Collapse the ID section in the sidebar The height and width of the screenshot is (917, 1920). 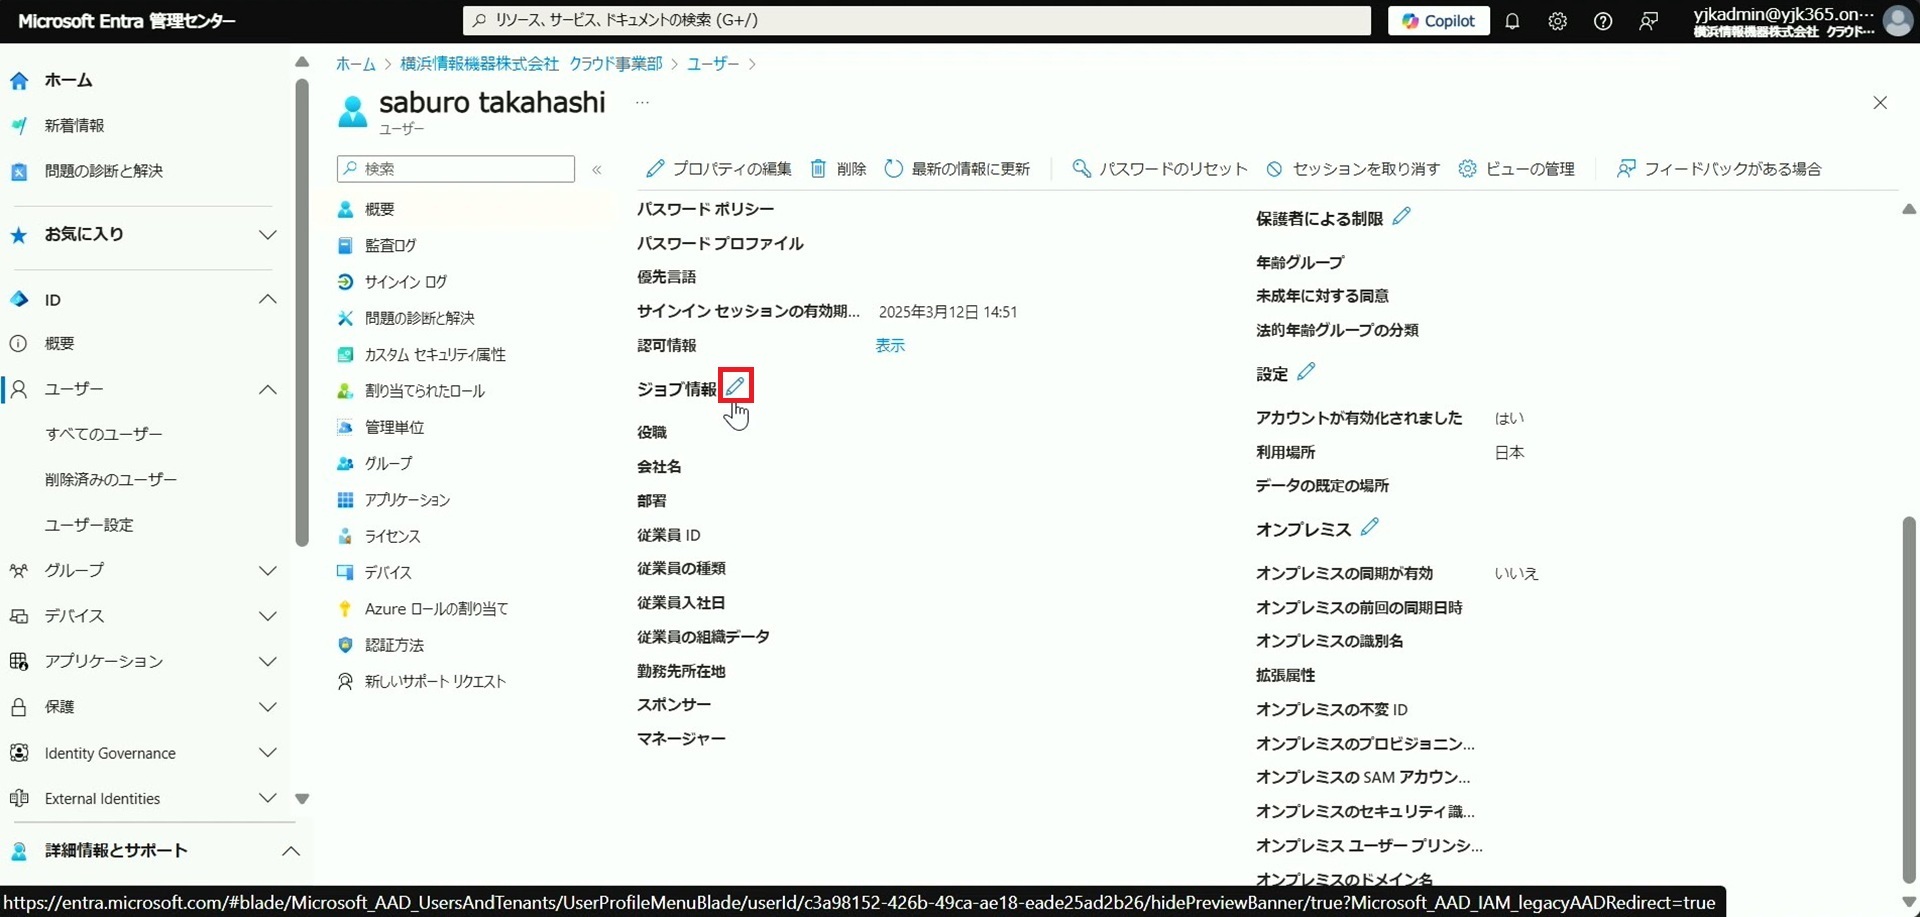click(x=267, y=299)
